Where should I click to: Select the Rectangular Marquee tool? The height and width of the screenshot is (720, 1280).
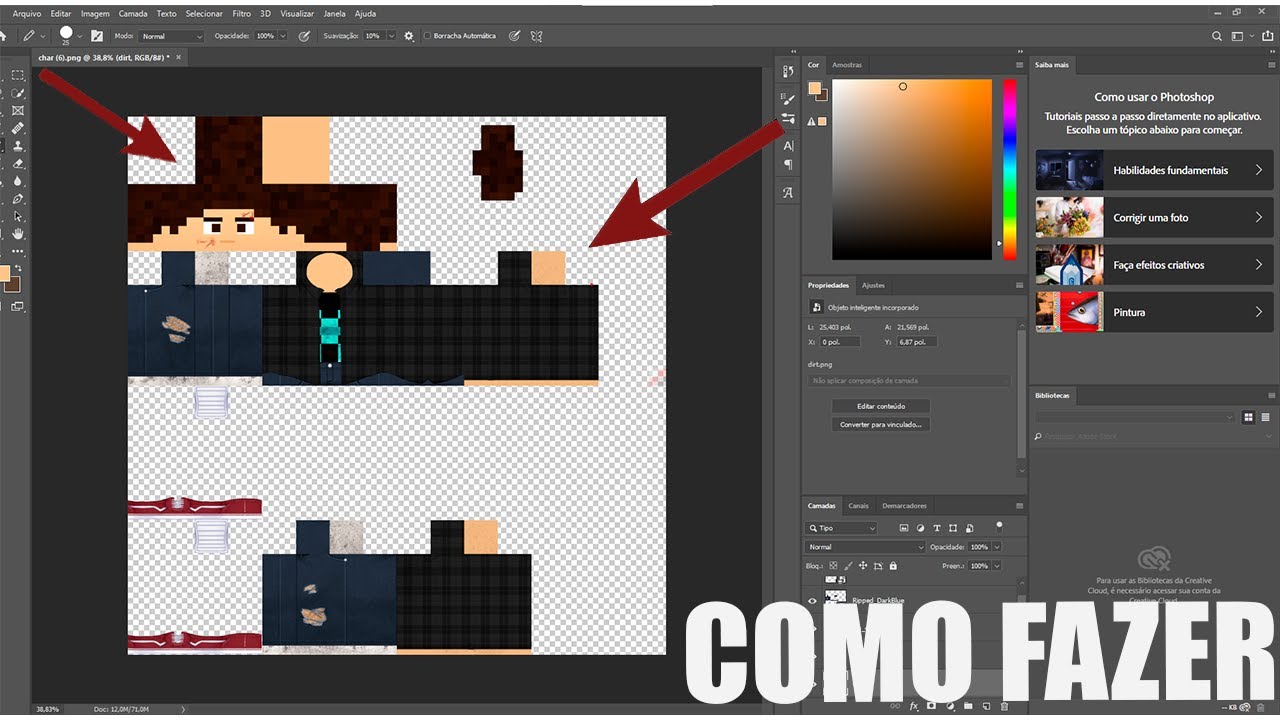coord(18,75)
